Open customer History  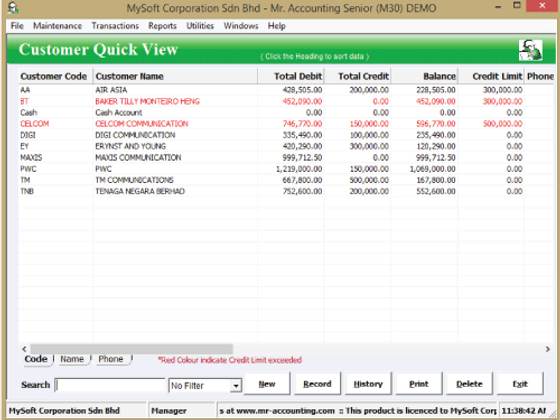pos(368,384)
